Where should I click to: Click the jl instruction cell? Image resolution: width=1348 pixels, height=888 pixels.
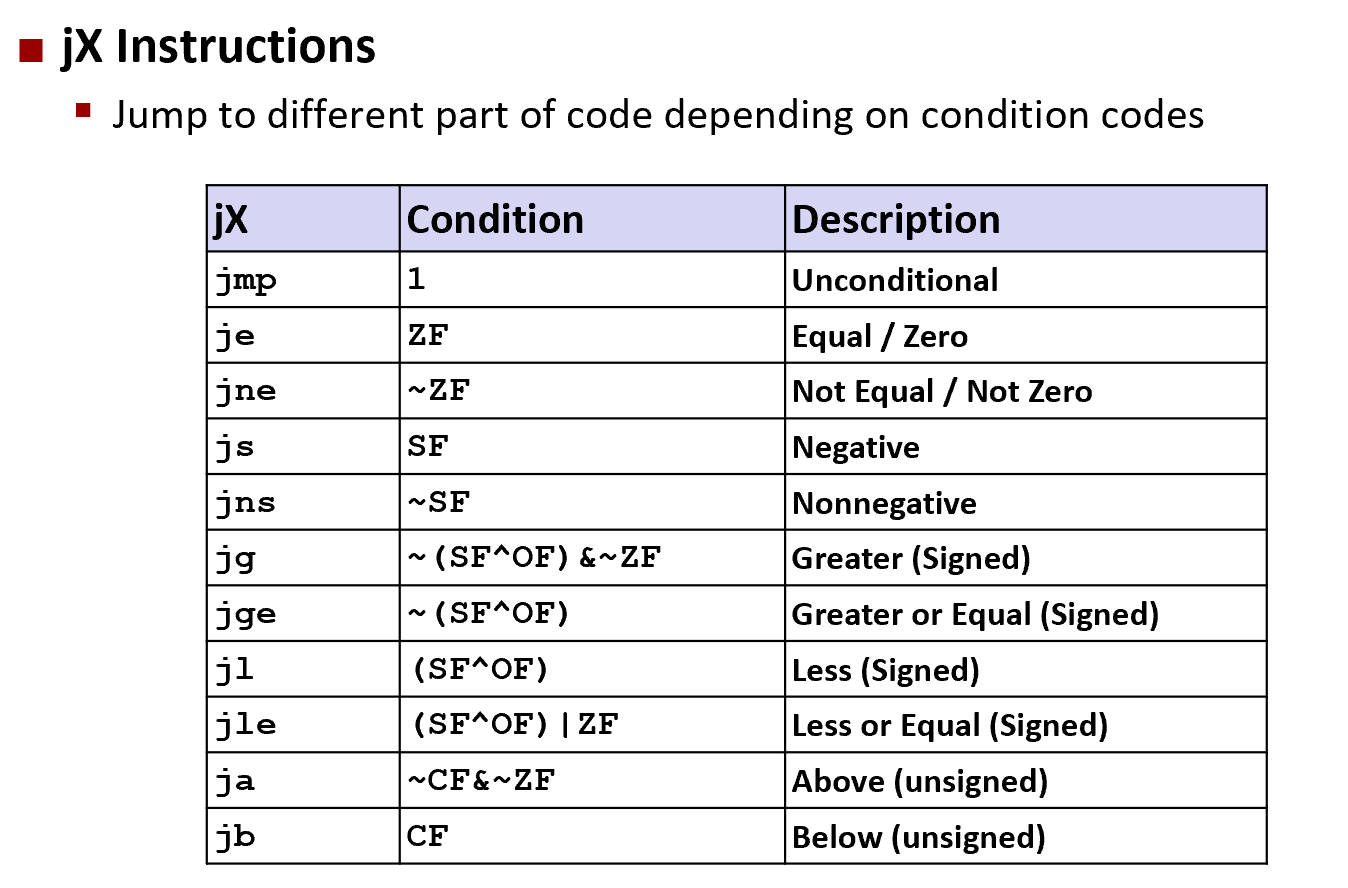303,669
